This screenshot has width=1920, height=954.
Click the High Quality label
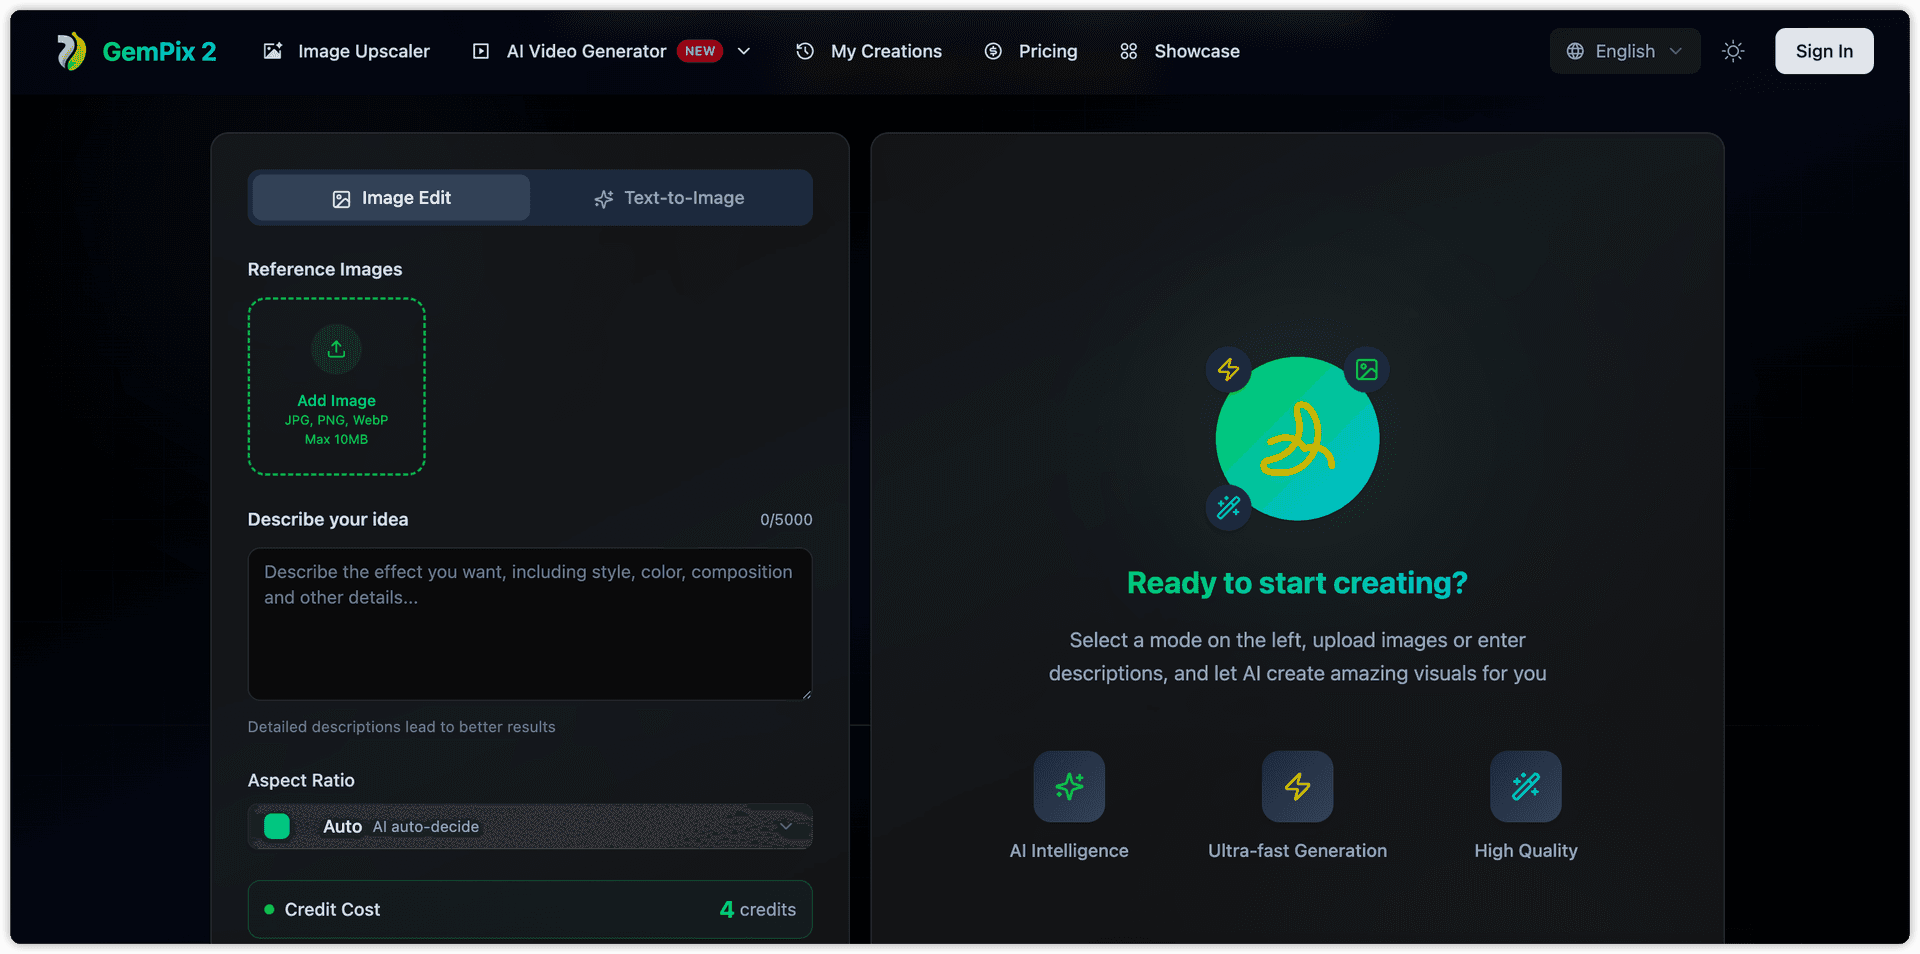tap(1525, 851)
